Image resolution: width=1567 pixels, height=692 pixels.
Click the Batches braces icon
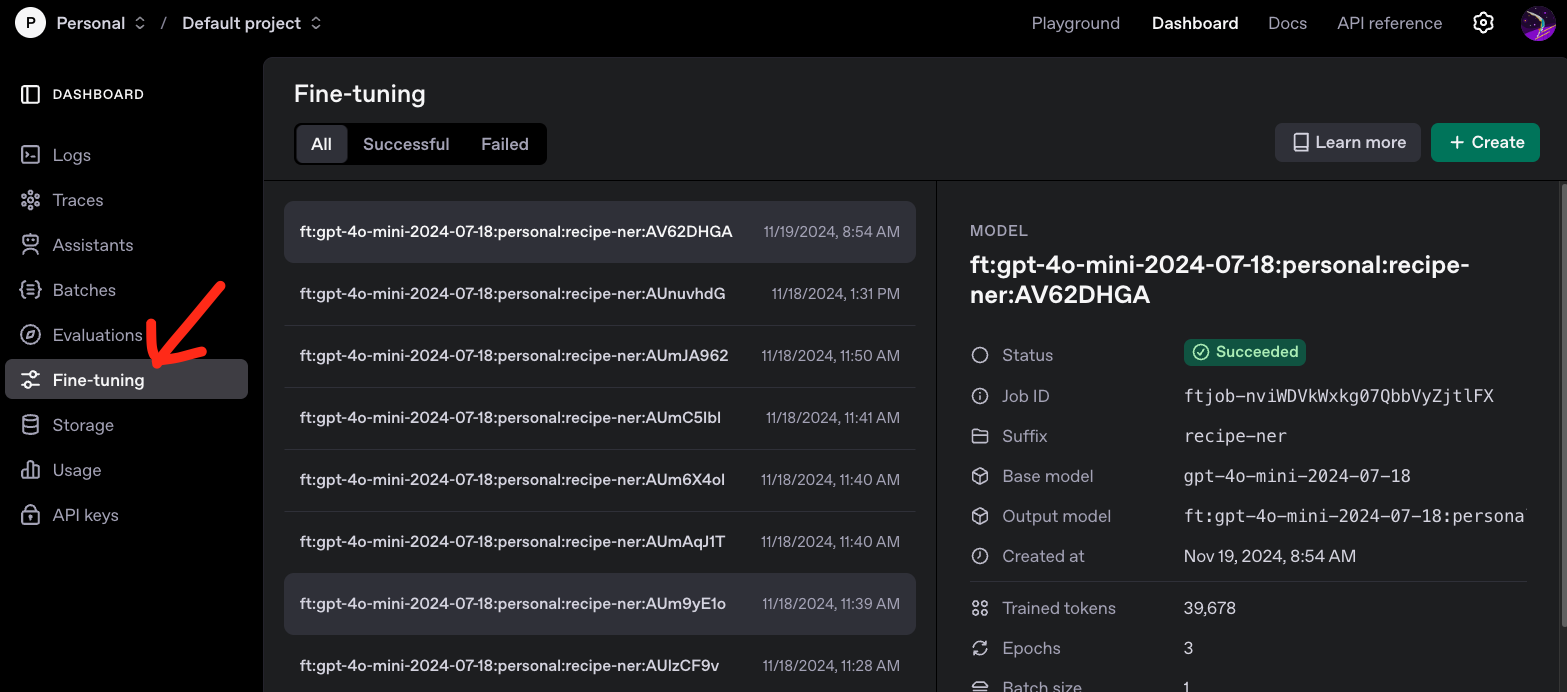point(31,290)
